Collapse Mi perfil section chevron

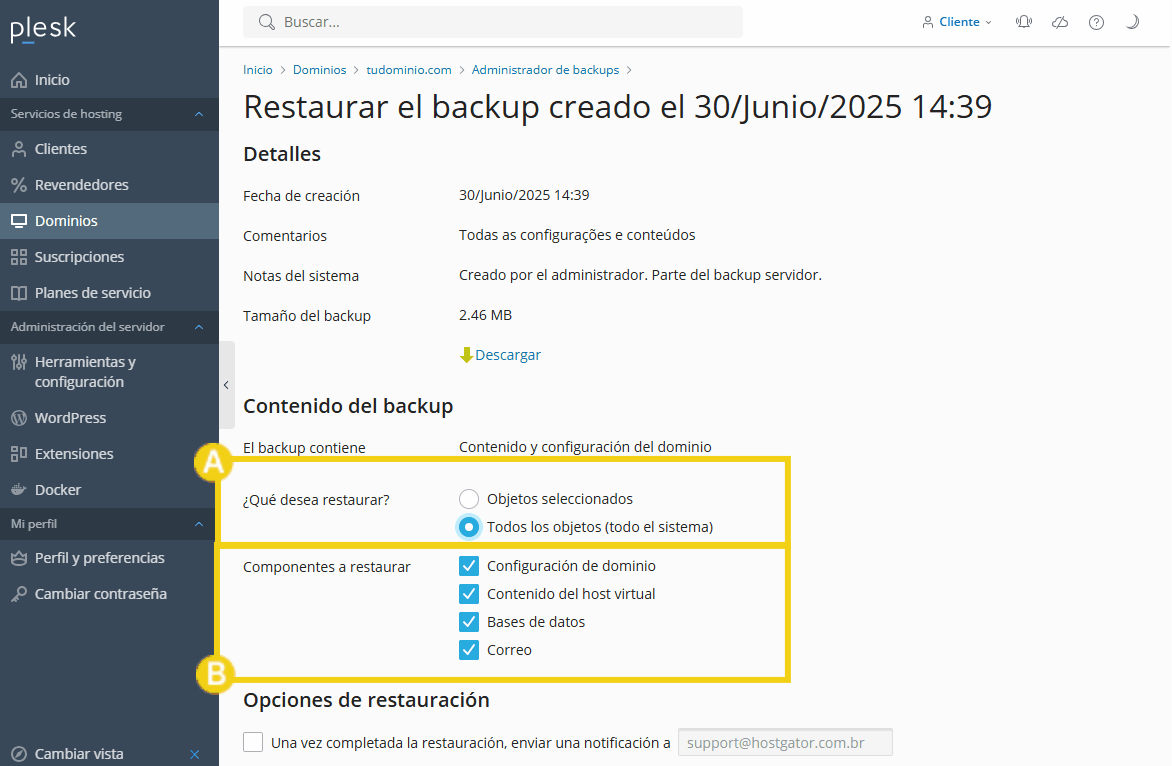coord(199,525)
